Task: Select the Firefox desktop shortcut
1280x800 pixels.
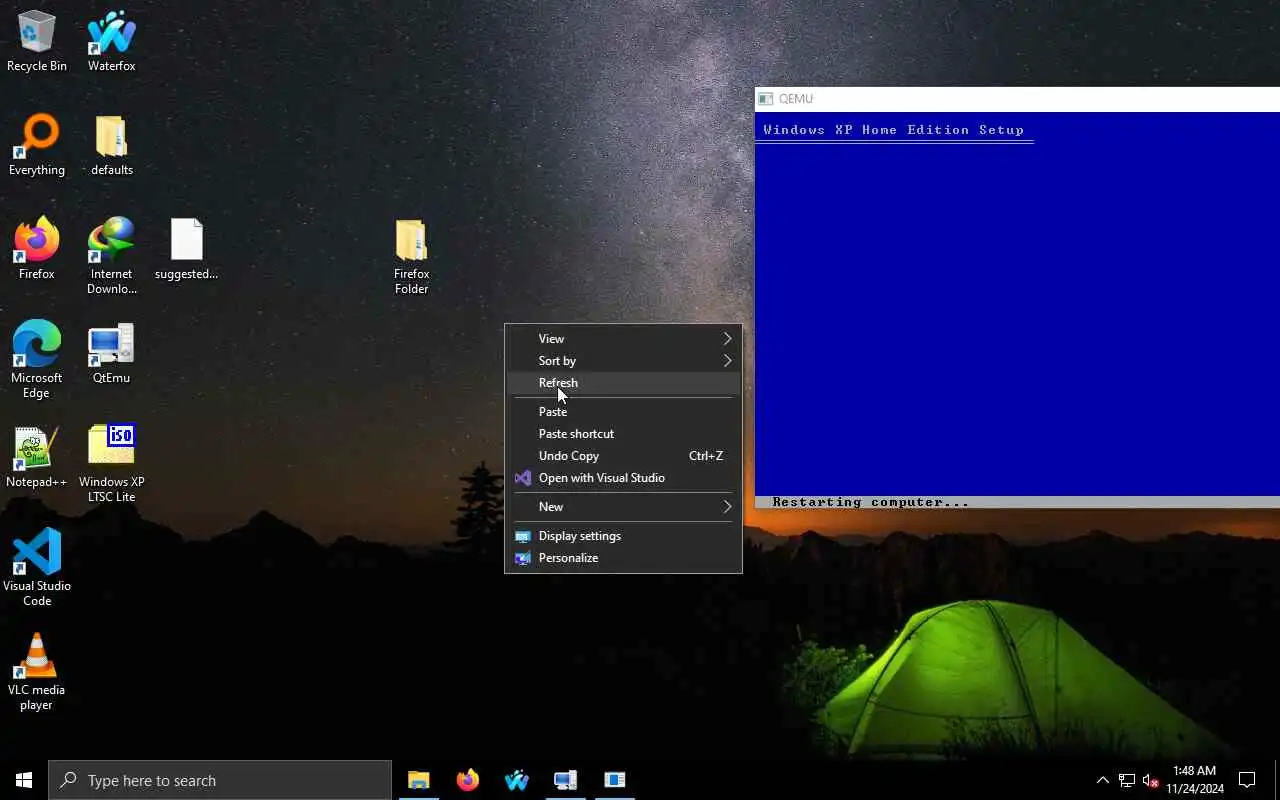Action: [x=37, y=250]
